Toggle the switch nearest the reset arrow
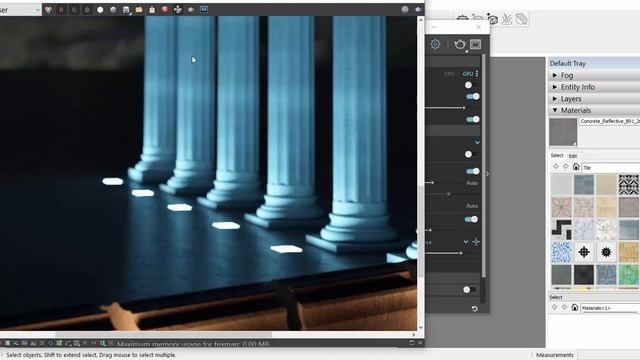 point(469,289)
